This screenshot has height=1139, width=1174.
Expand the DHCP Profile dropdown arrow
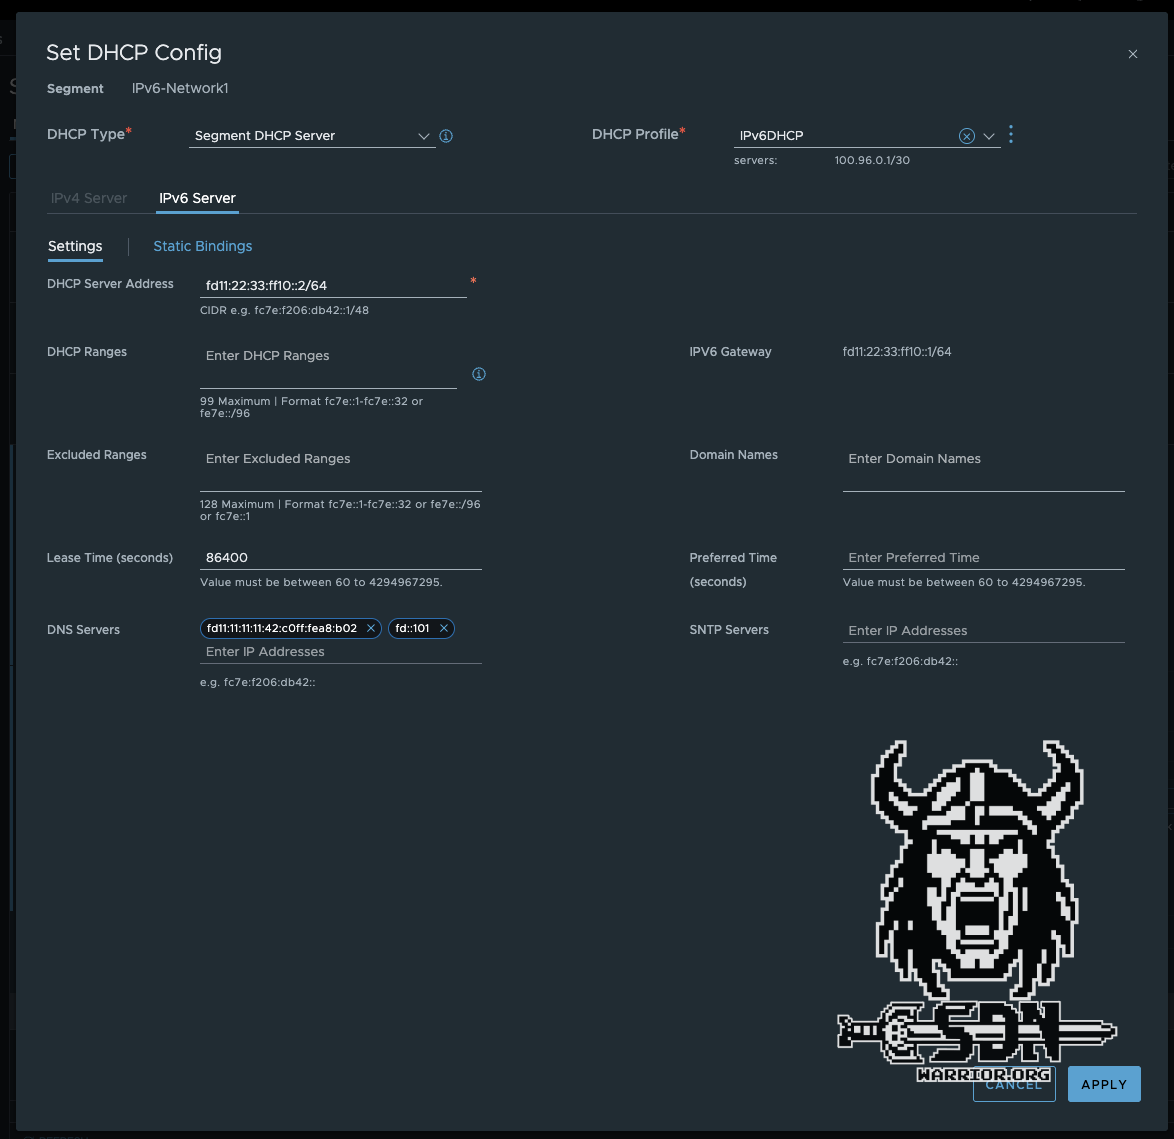(x=989, y=136)
